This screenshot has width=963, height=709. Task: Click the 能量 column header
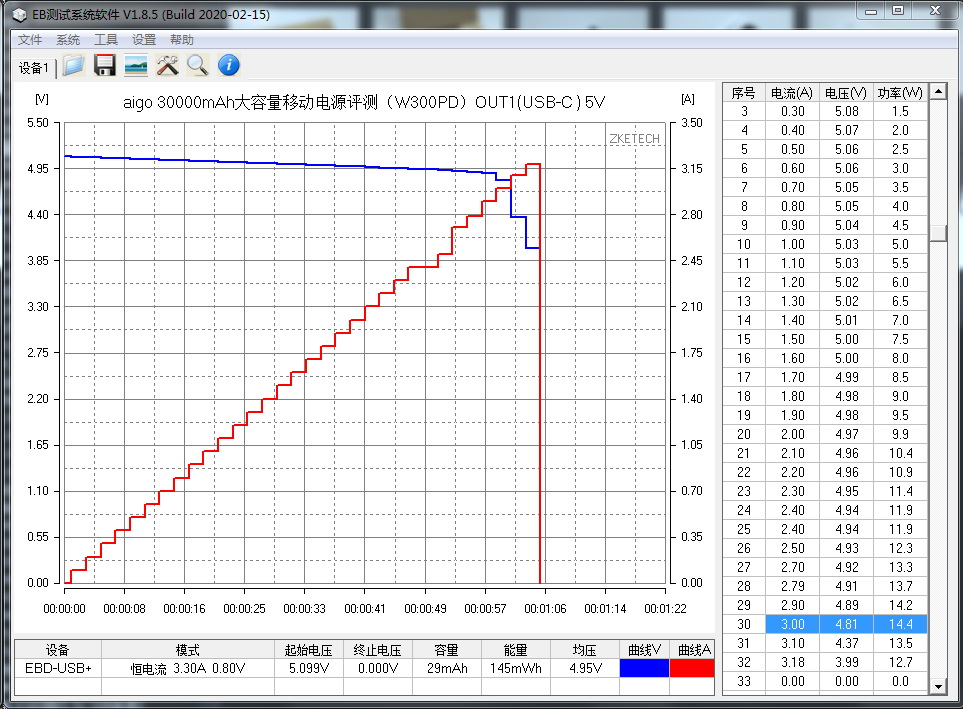pyautogui.click(x=515, y=649)
